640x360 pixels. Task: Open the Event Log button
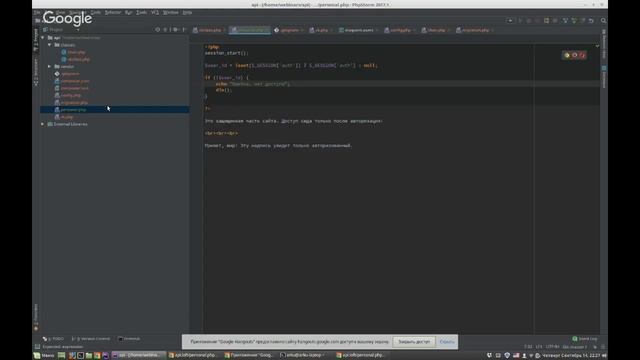pos(584,339)
